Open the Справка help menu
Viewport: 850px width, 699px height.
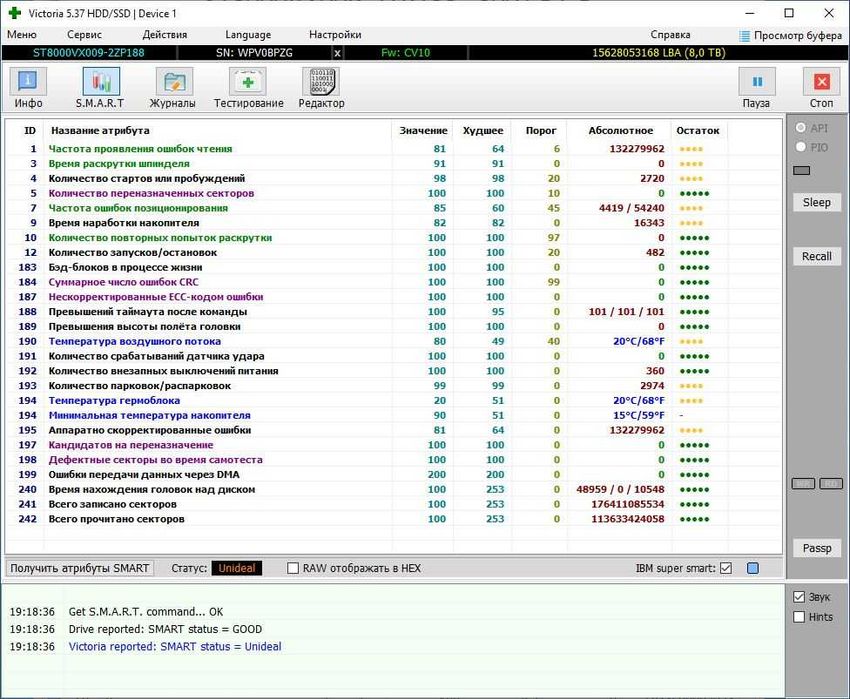point(671,35)
